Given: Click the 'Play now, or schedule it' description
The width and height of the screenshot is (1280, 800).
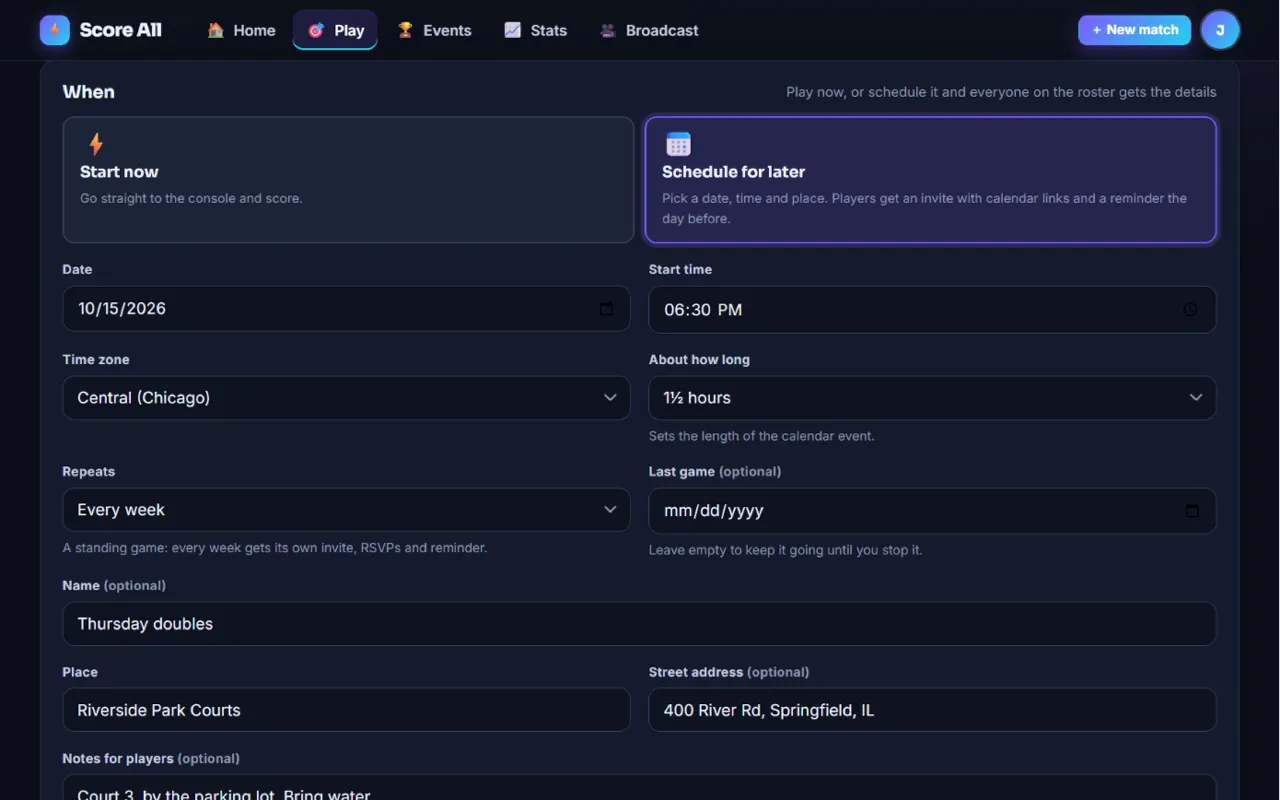Looking at the screenshot, I should coord(1001,92).
